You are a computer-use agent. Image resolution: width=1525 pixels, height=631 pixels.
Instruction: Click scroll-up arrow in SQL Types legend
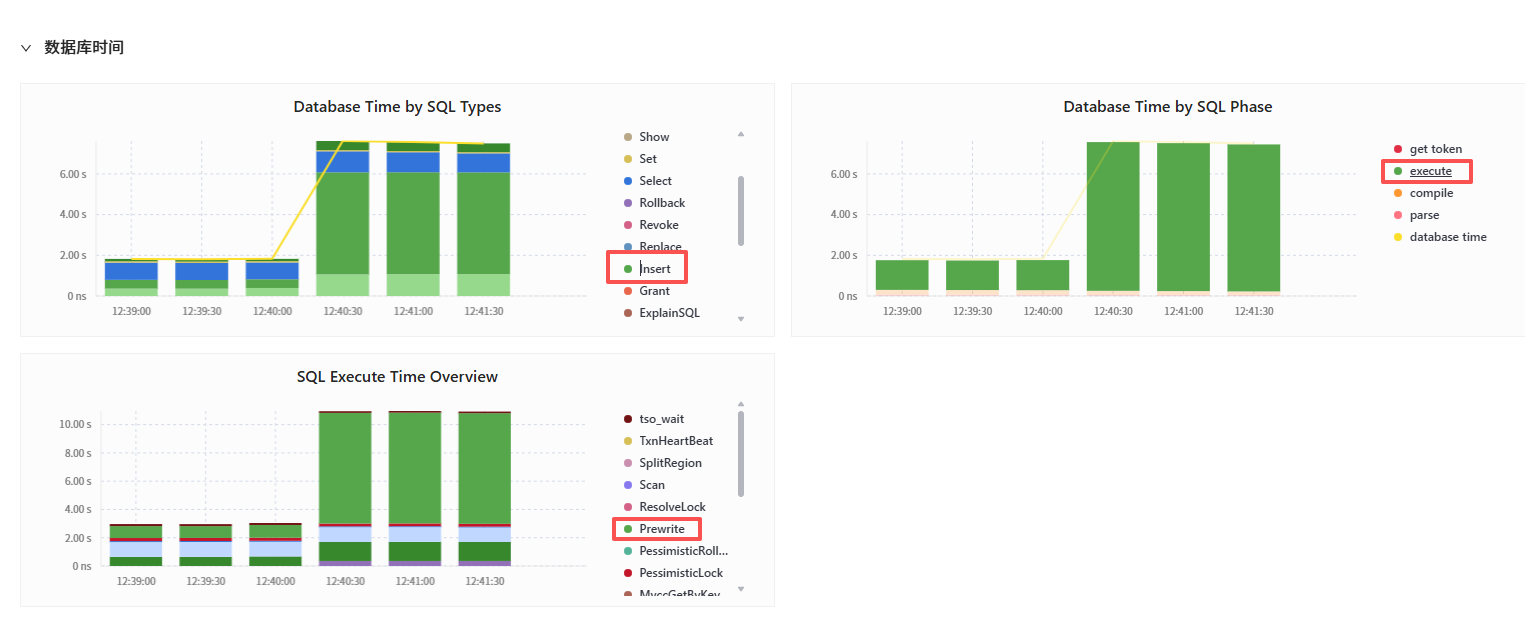pyautogui.click(x=741, y=134)
